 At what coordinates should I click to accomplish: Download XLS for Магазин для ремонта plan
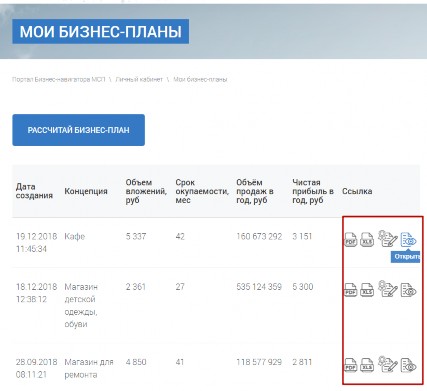coord(367,365)
